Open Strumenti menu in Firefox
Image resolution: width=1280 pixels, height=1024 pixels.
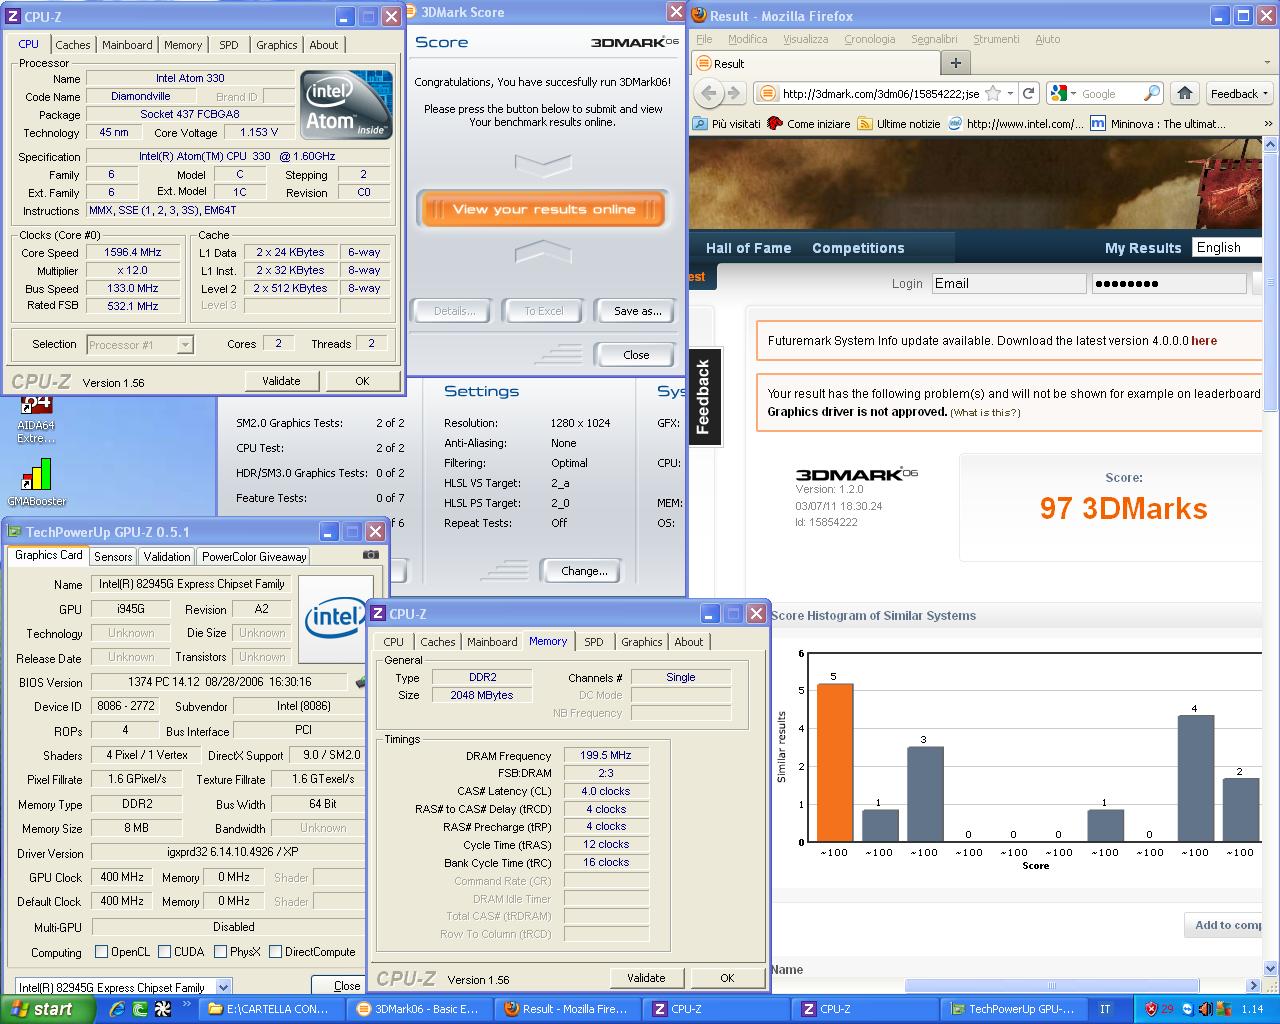pyautogui.click(x=996, y=39)
